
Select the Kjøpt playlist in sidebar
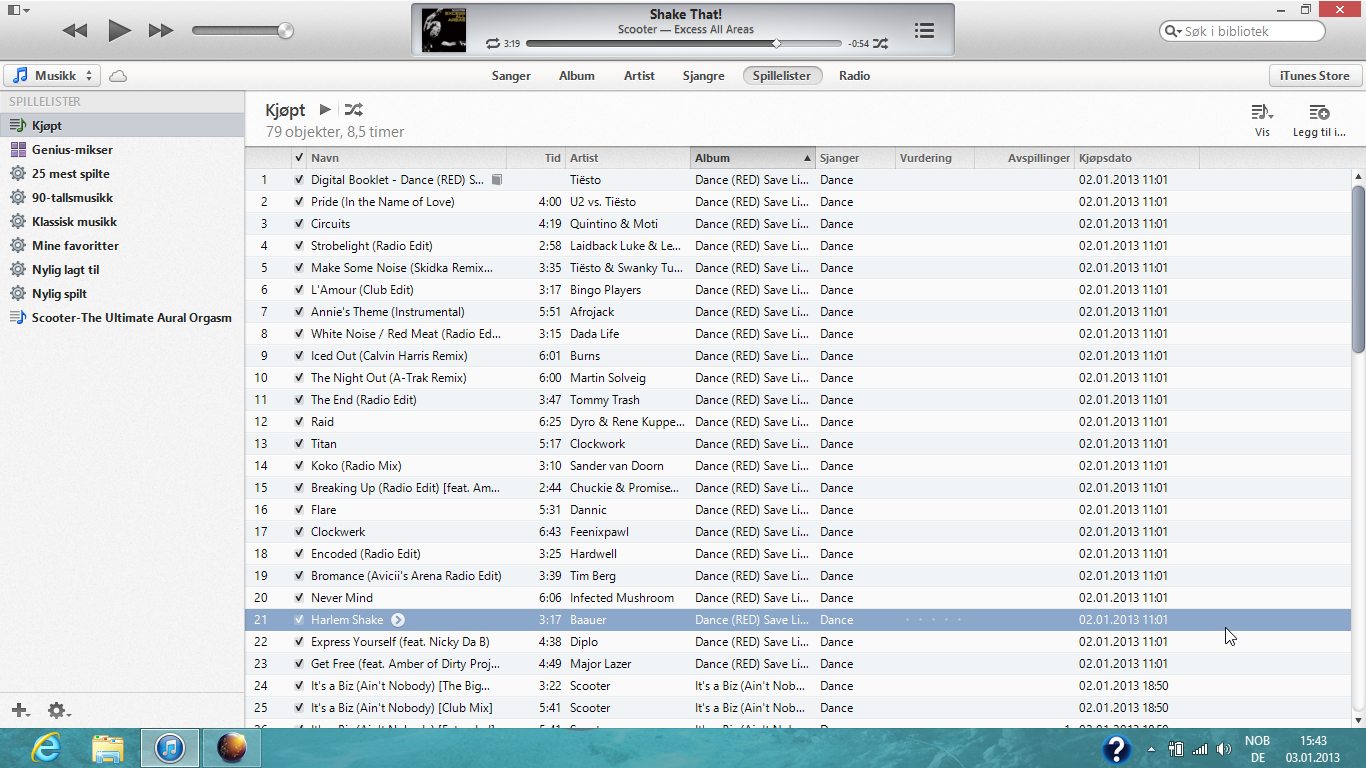click(122, 126)
